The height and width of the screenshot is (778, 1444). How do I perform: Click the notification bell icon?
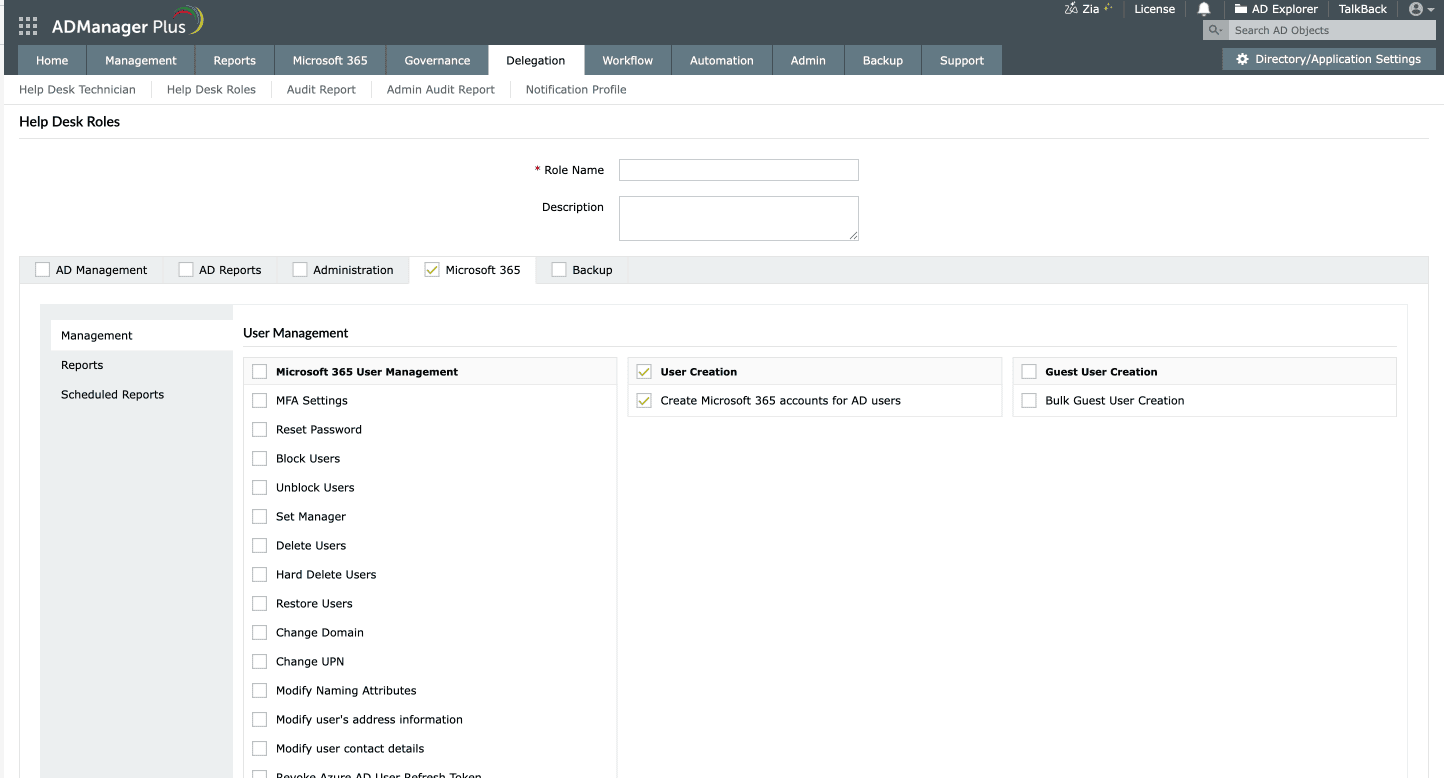(x=1203, y=9)
